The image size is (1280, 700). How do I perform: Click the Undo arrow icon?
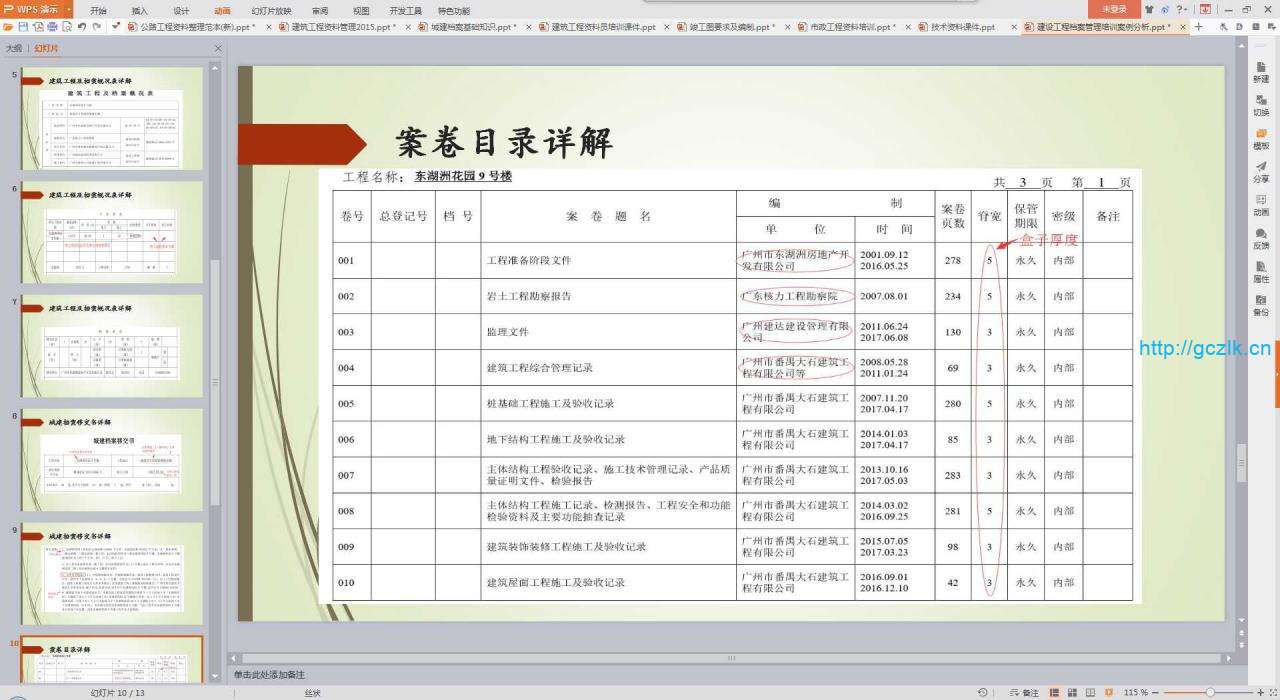[82, 27]
